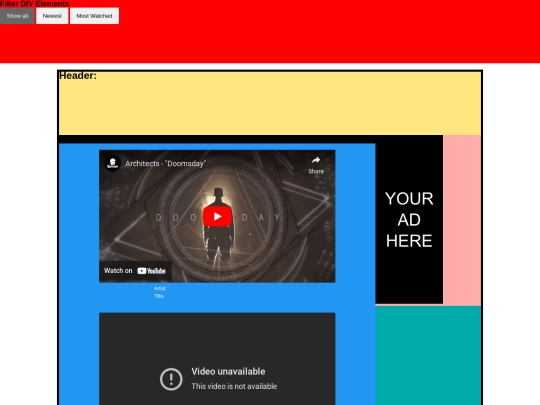Select the Show all filter button
Image resolution: width=540 pixels, height=405 pixels.
(17, 16)
